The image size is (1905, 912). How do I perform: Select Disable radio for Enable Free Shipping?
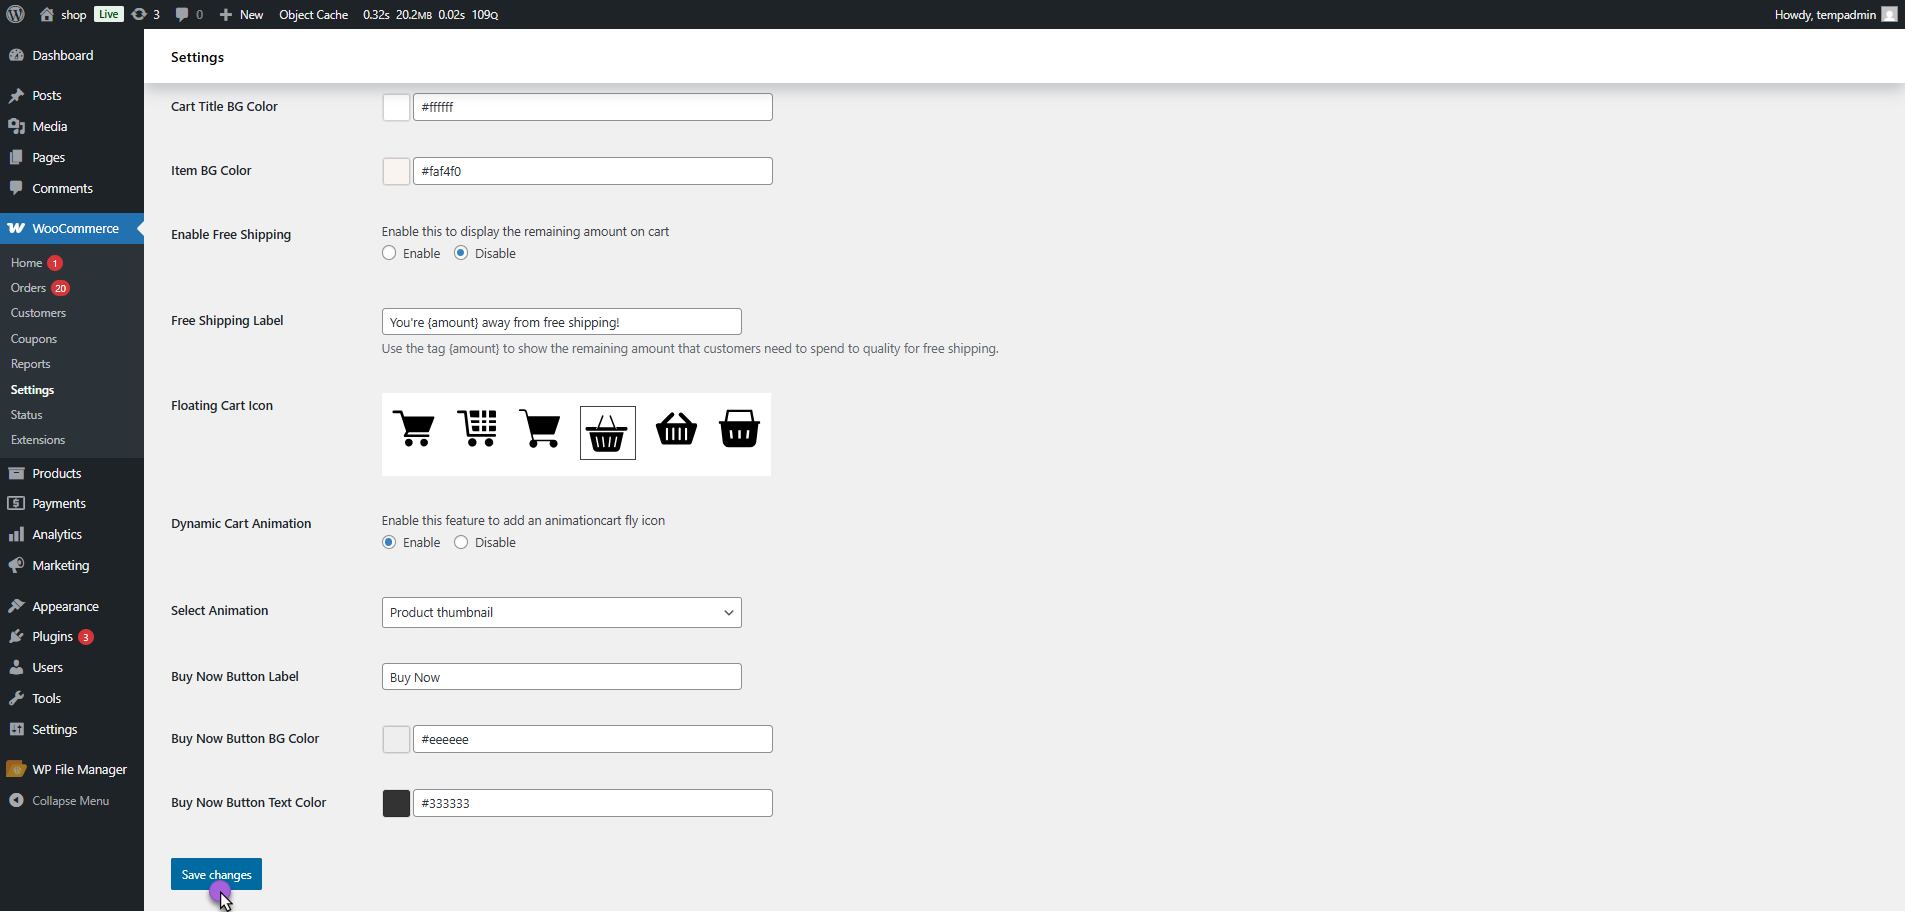click(461, 253)
